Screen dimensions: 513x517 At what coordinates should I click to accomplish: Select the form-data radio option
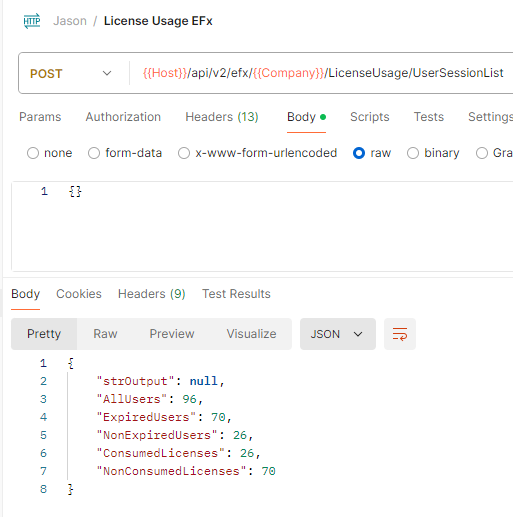tap(94, 153)
